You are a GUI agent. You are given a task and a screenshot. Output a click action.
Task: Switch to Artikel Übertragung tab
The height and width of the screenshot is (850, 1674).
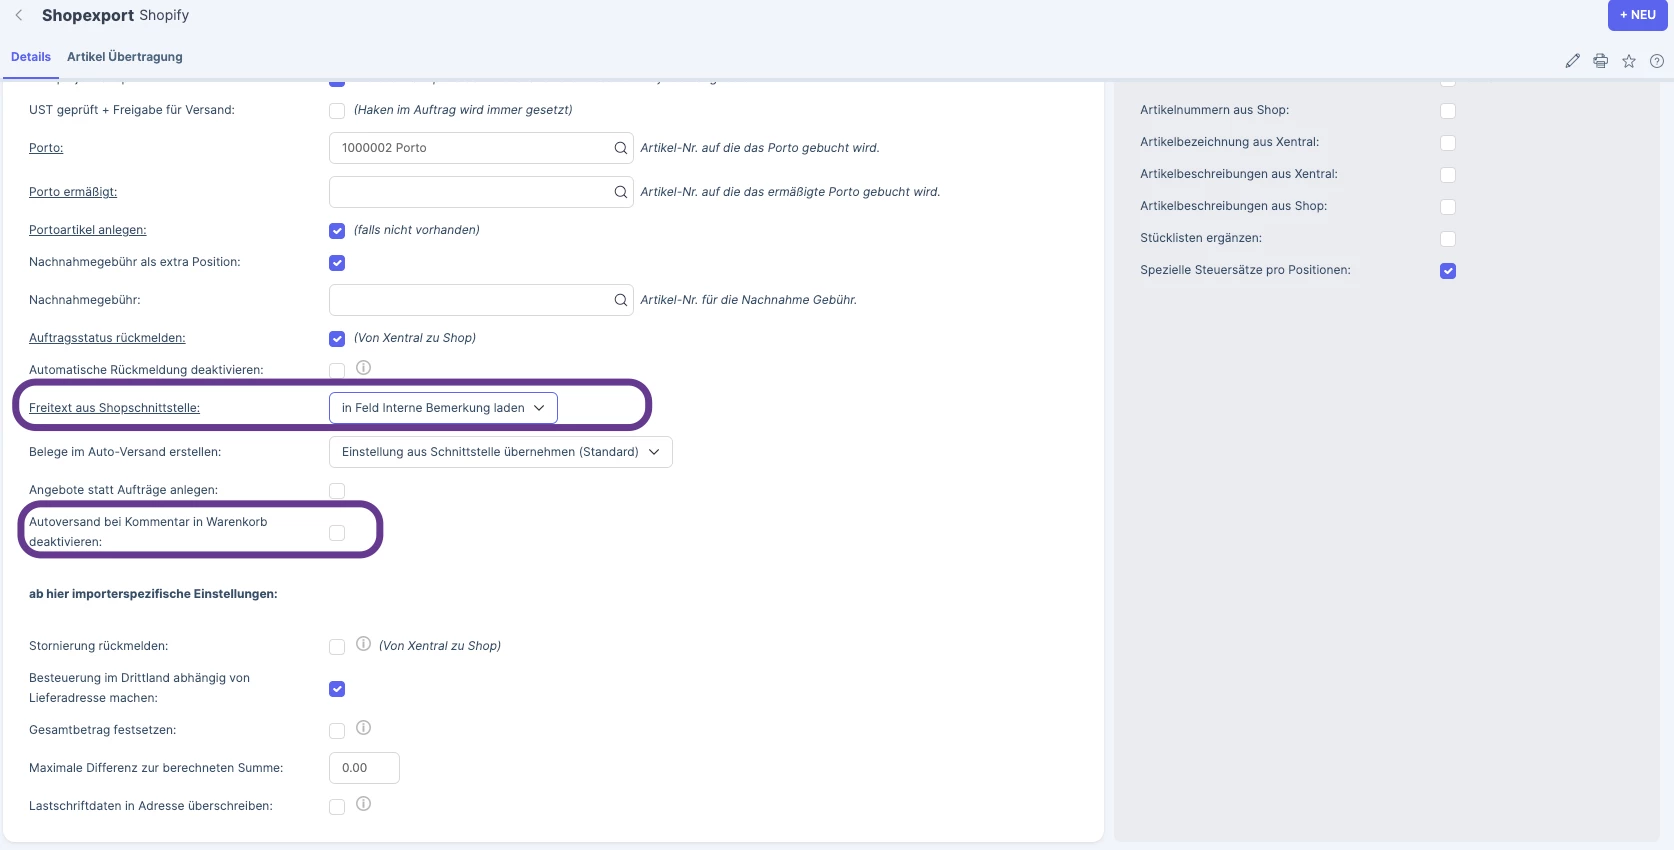tap(125, 57)
